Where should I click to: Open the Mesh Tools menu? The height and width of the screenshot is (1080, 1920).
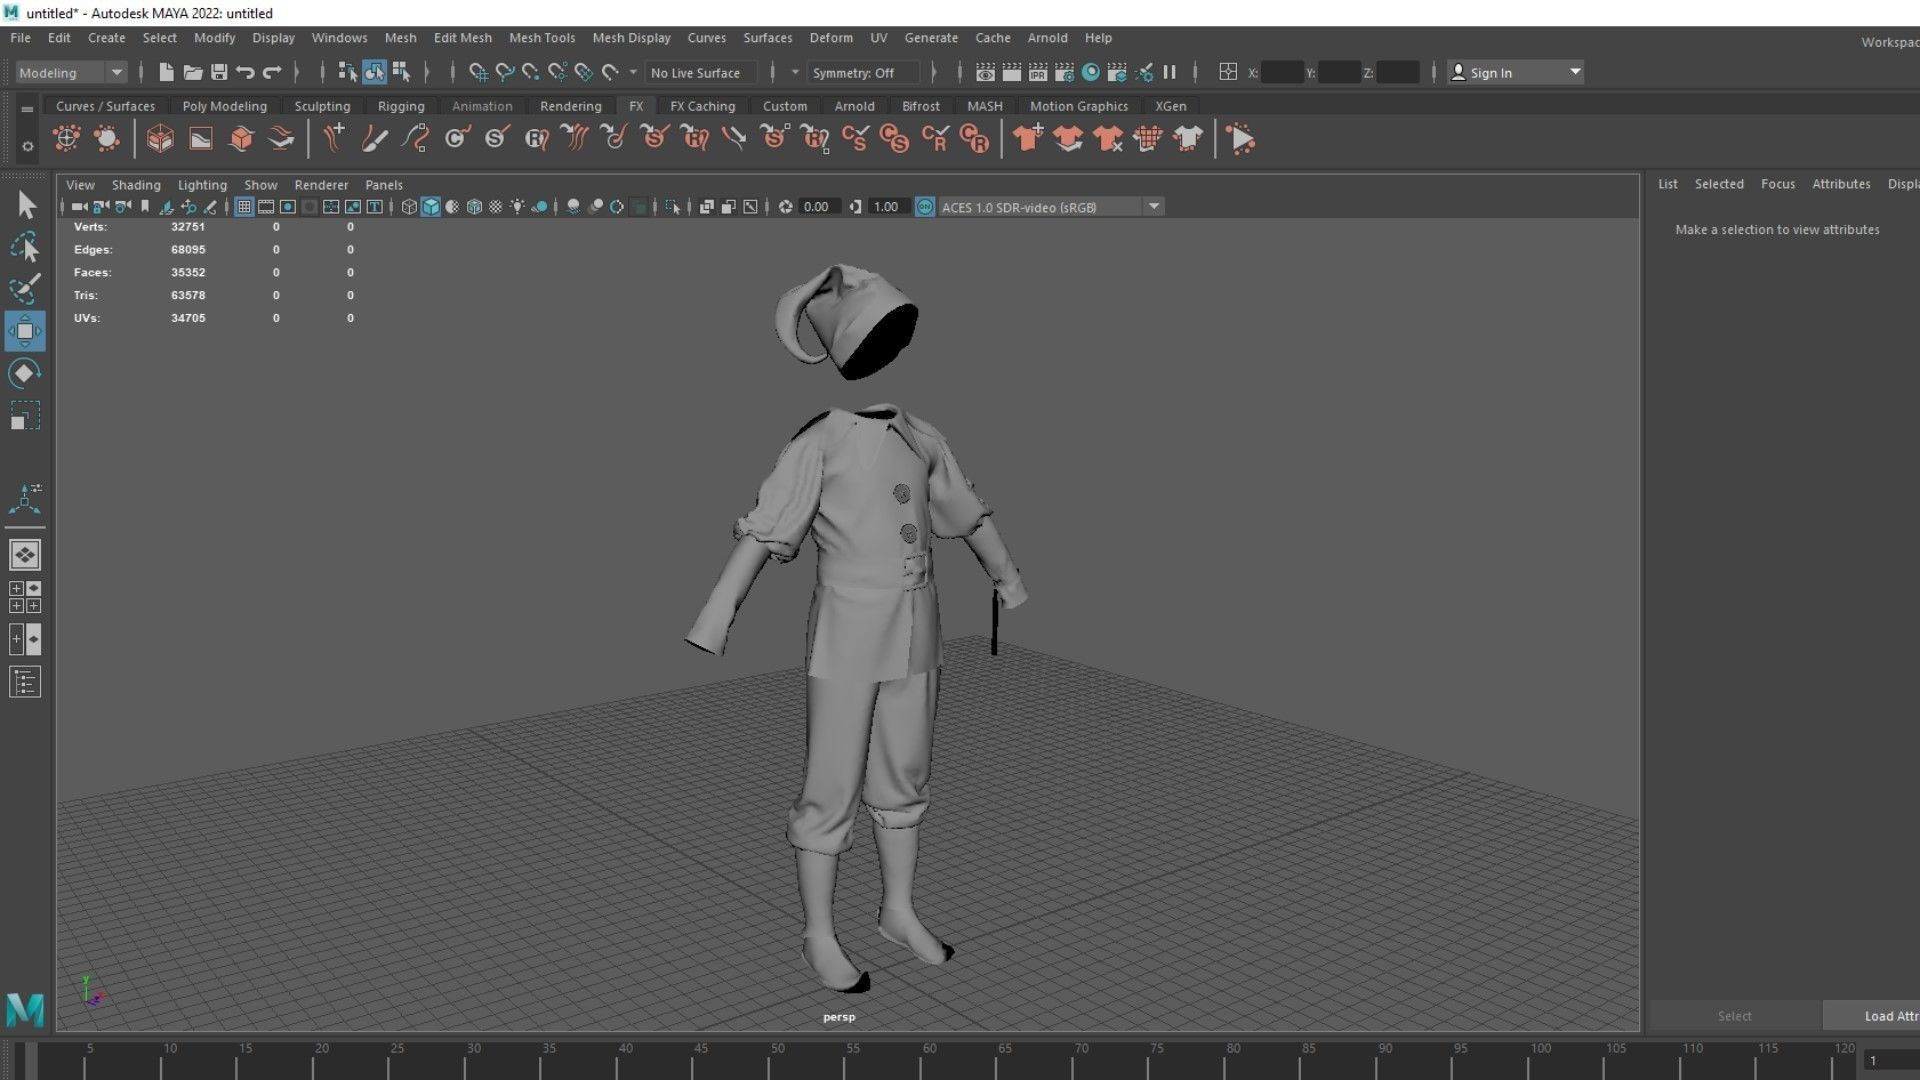click(542, 38)
